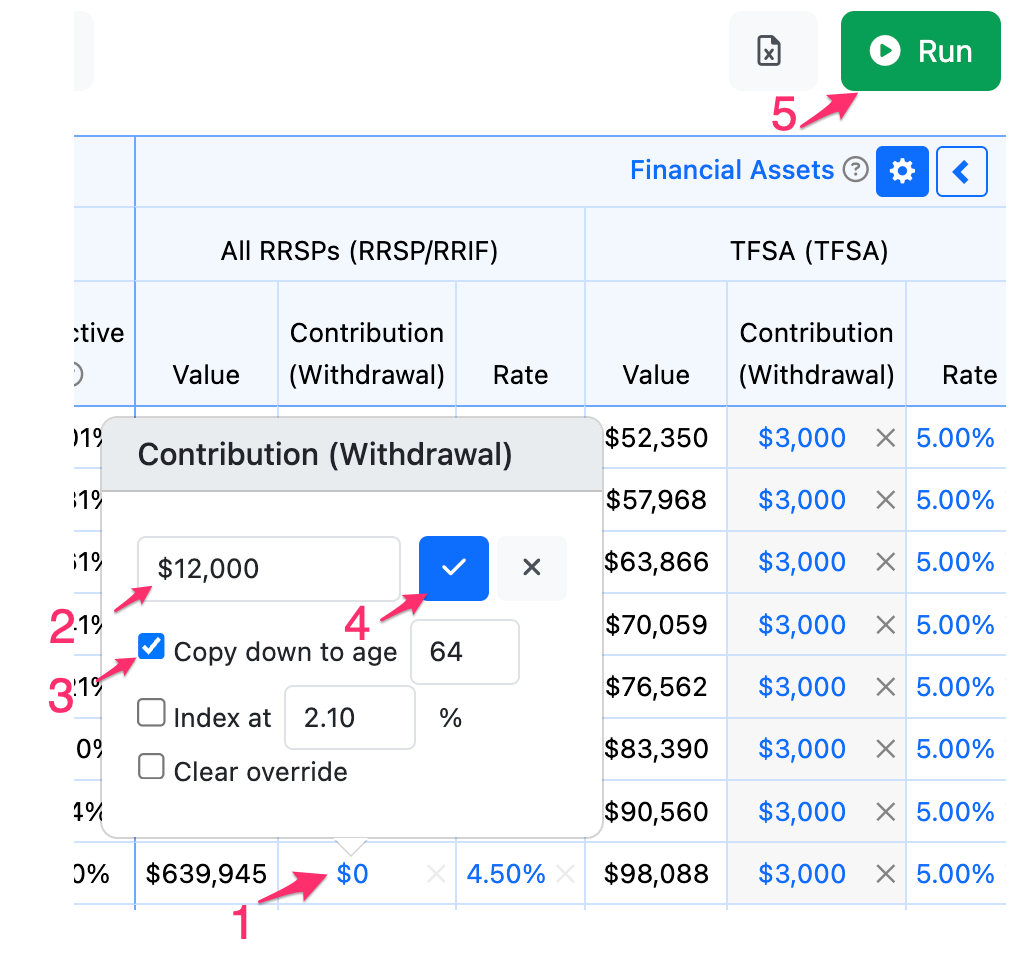Viewport: 1014px width, 964px height.
Task: Export to Excel file icon
Action: coord(769,51)
